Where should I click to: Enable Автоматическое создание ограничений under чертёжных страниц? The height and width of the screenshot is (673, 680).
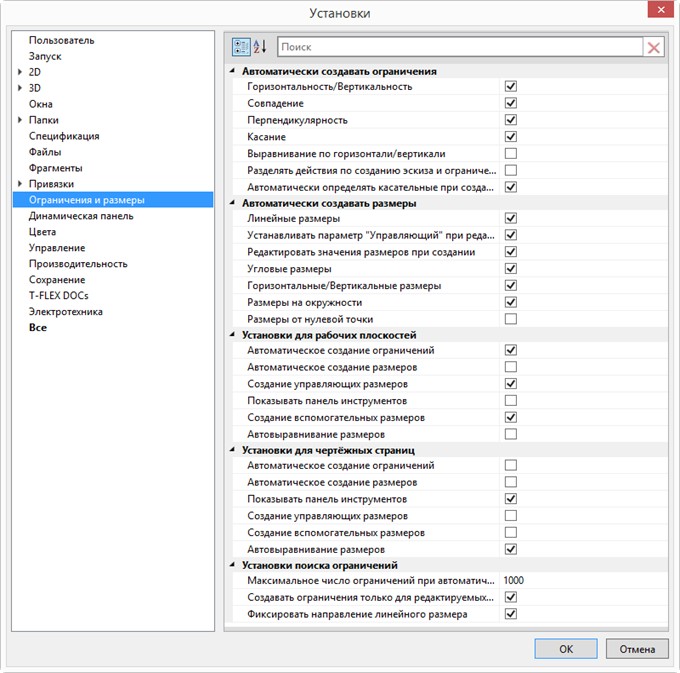pyautogui.click(x=511, y=465)
